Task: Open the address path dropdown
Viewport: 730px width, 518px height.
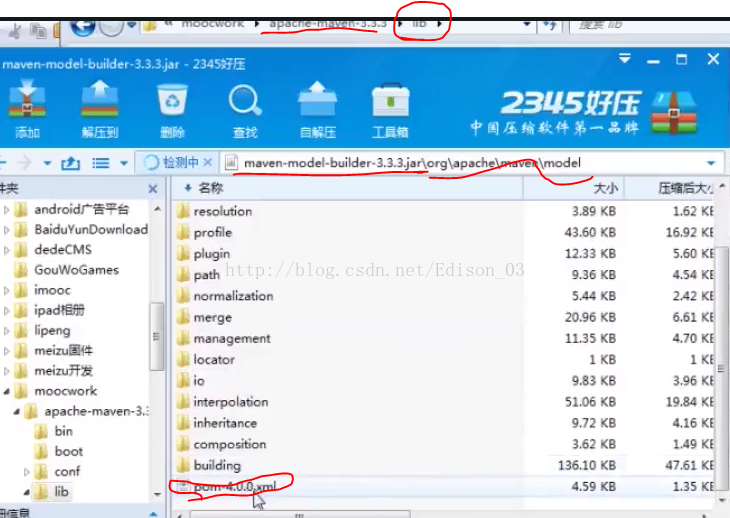Action: click(x=711, y=163)
